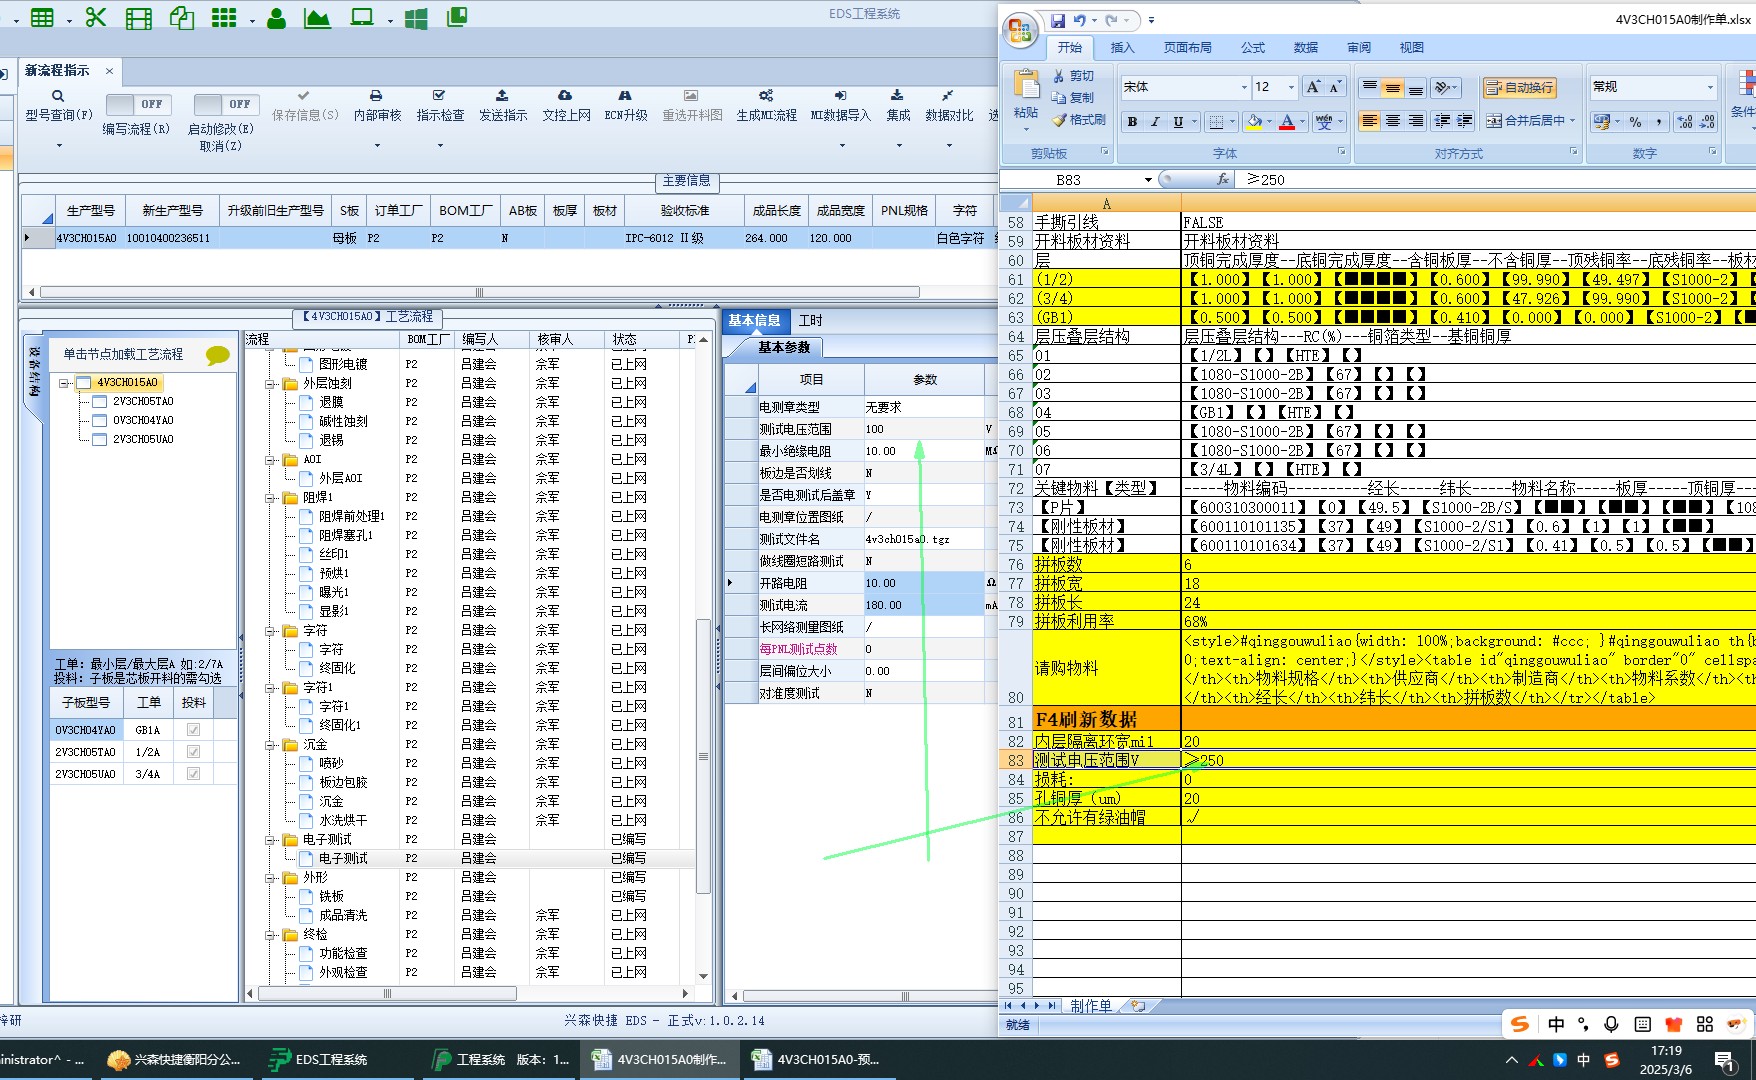Viewport: 1756px width, 1080px height.
Task: Click the 发送指示 upload icon
Action: click(502, 95)
